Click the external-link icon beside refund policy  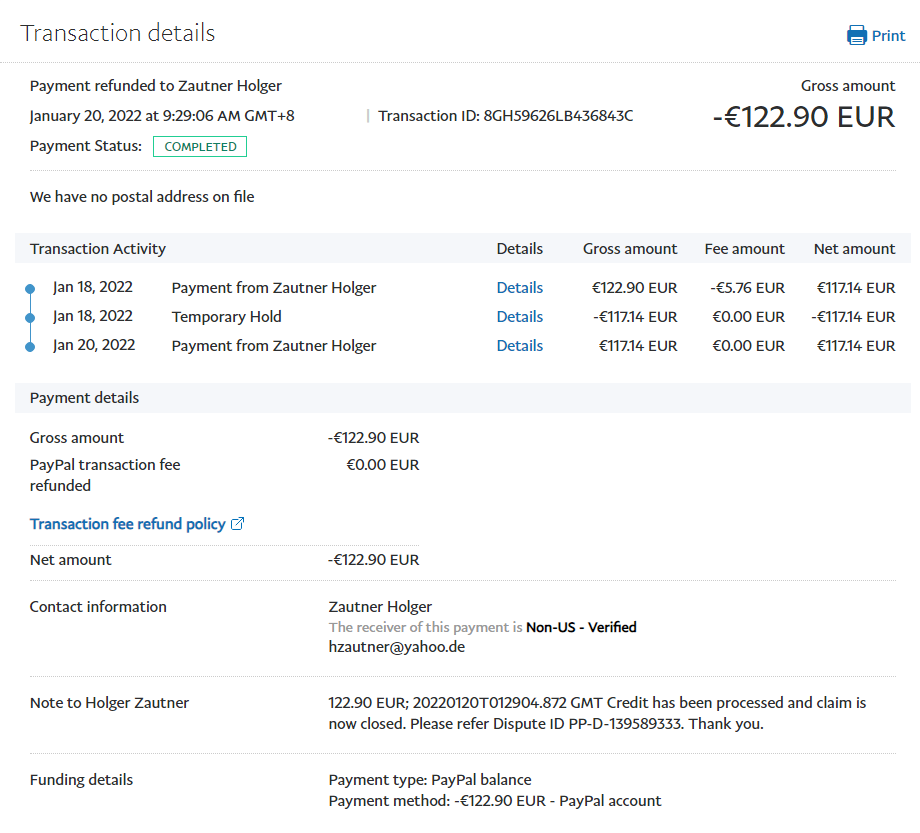pos(237,524)
